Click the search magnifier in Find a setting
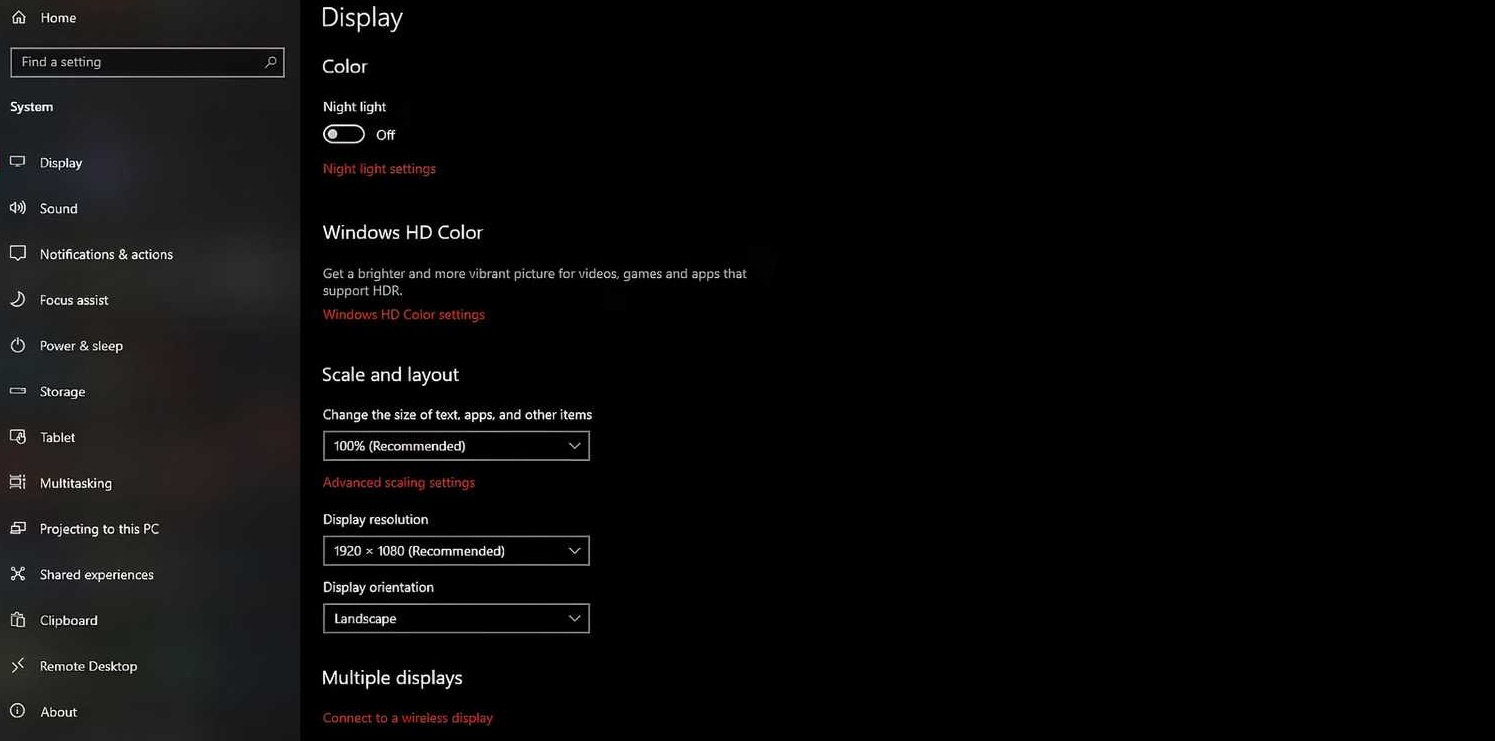 pyautogui.click(x=270, y=62)
